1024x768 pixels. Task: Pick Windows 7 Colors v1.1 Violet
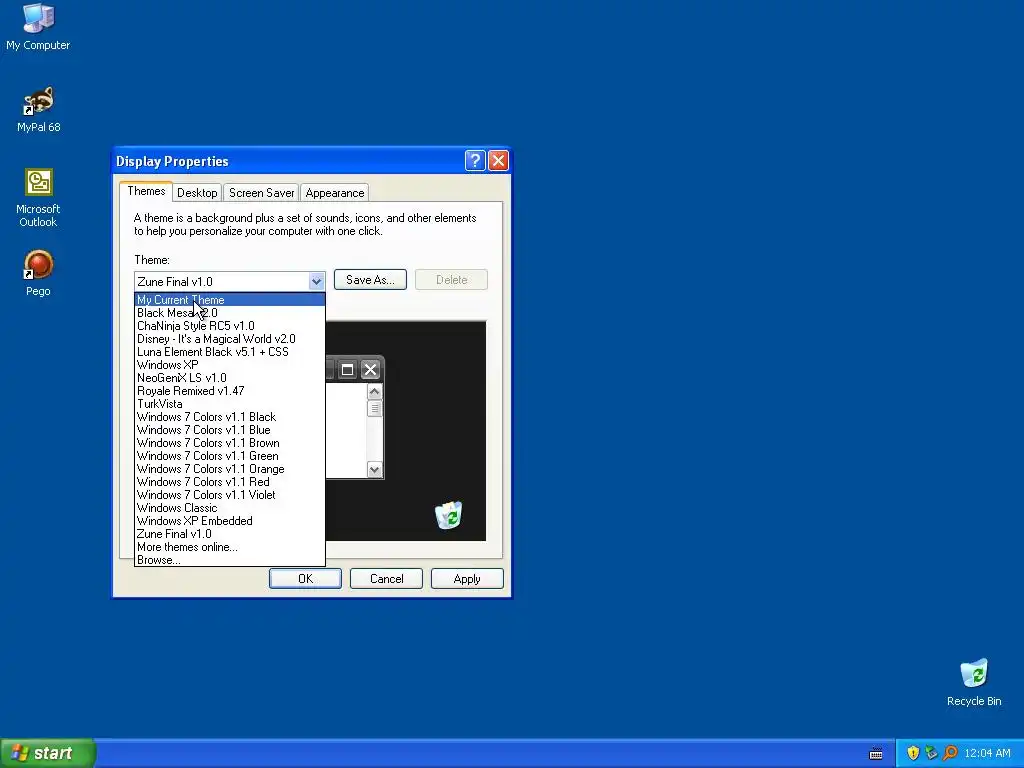tap(230, 495)
